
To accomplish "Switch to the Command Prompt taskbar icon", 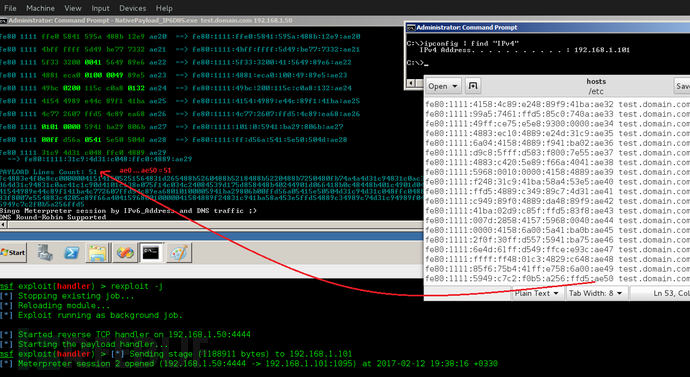I will tap(151, 253).
